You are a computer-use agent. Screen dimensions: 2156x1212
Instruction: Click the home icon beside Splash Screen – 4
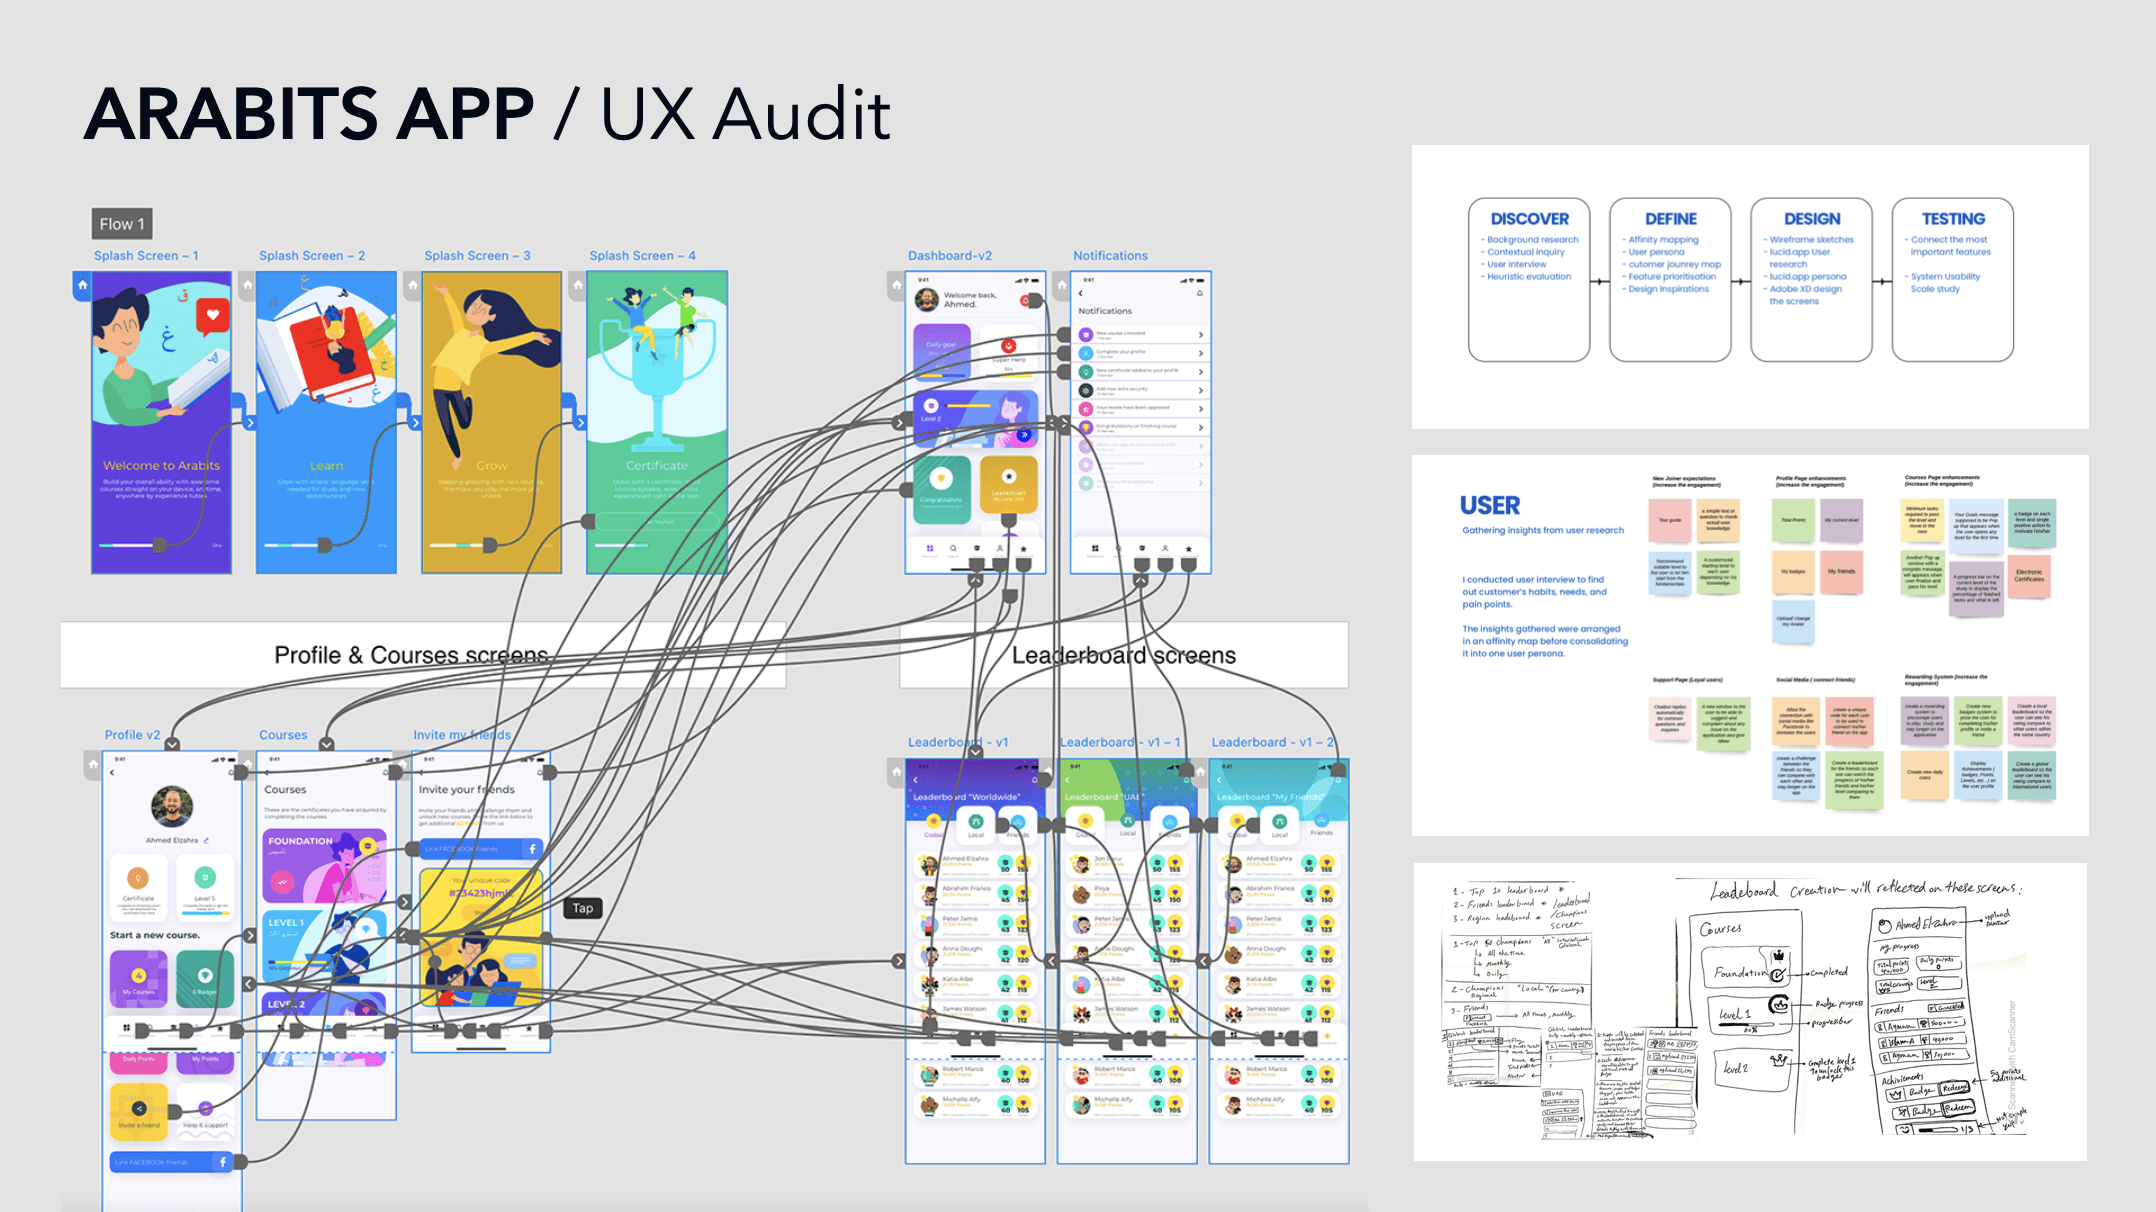[578, 286]
